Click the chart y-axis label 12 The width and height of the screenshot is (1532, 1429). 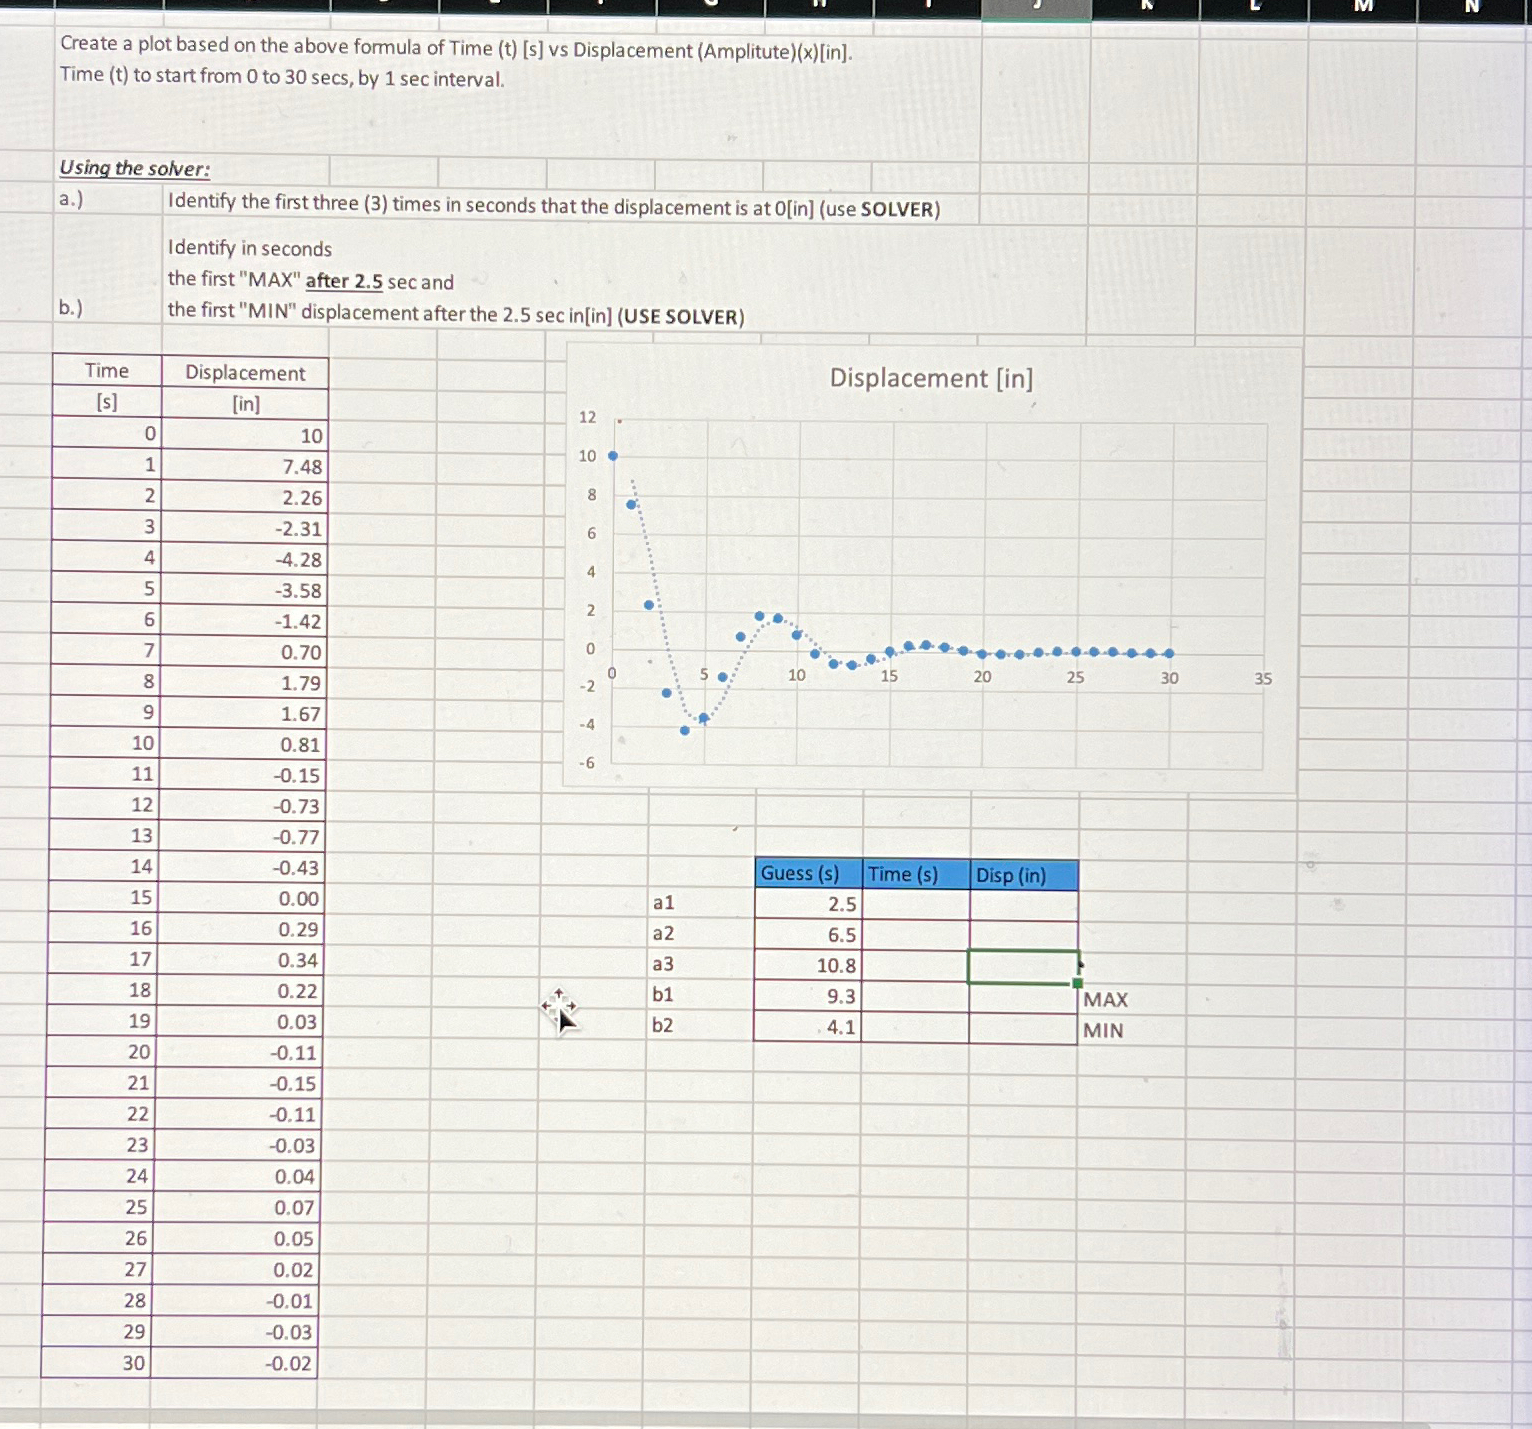tap(587, 417)
